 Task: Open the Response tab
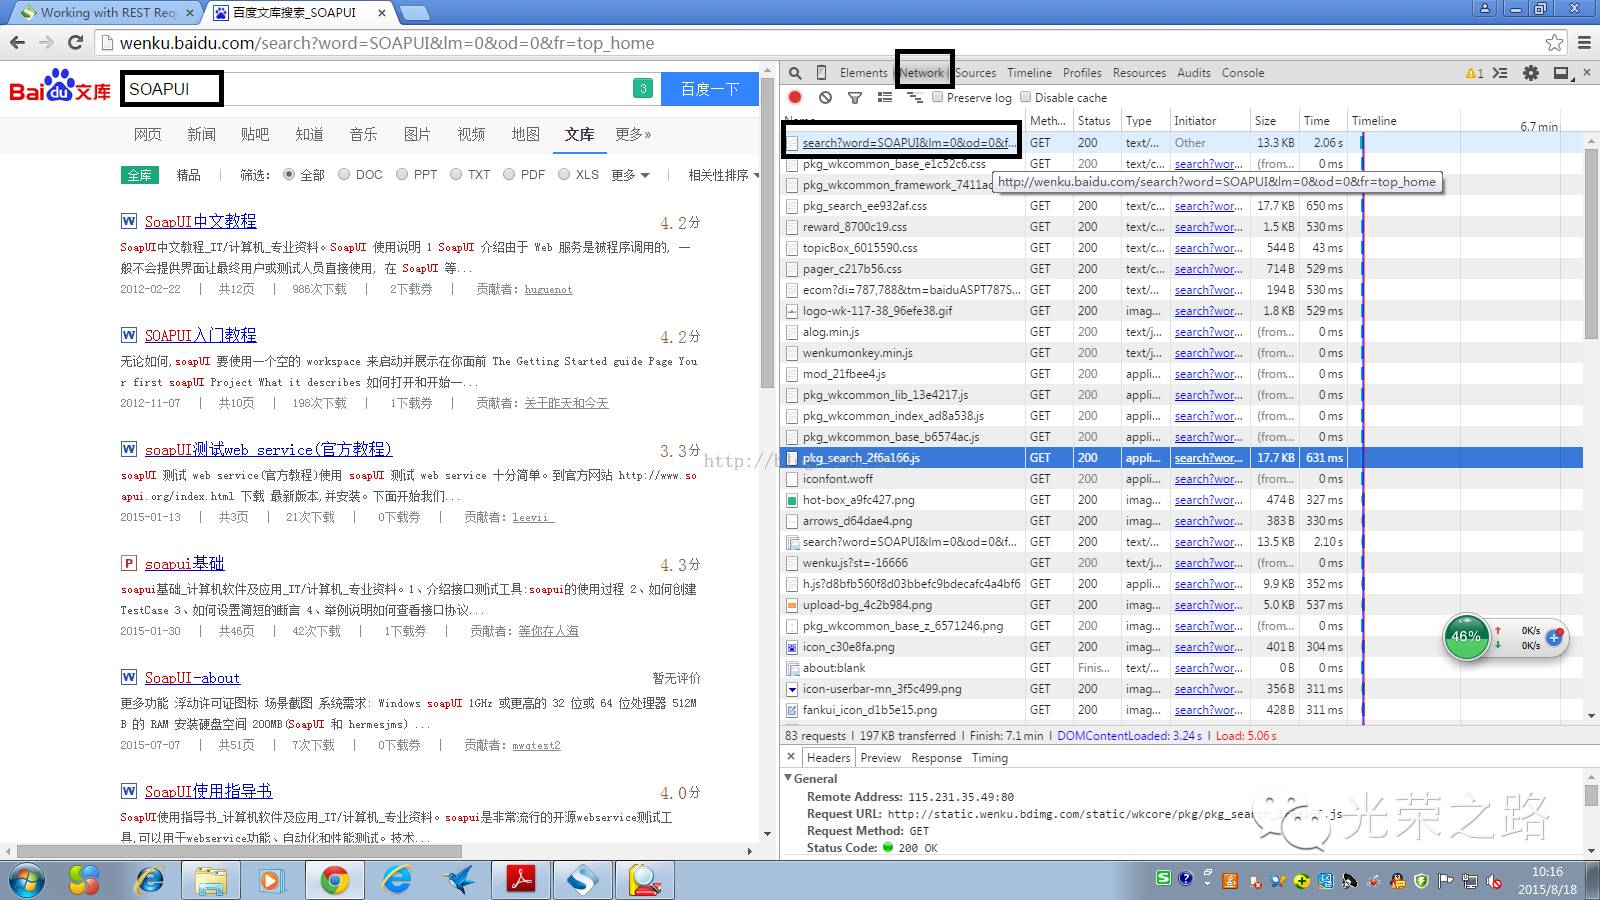coord(936,758)
